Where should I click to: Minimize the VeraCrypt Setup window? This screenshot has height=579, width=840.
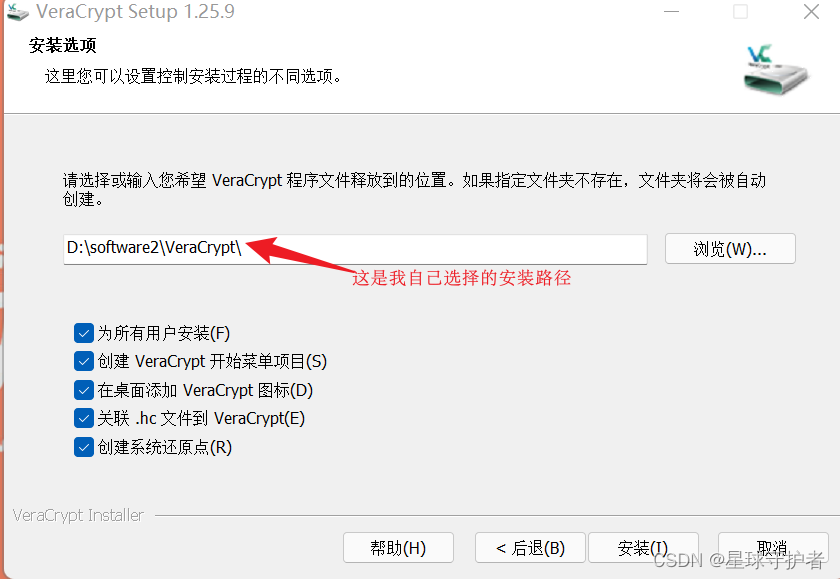click(671, 11)
